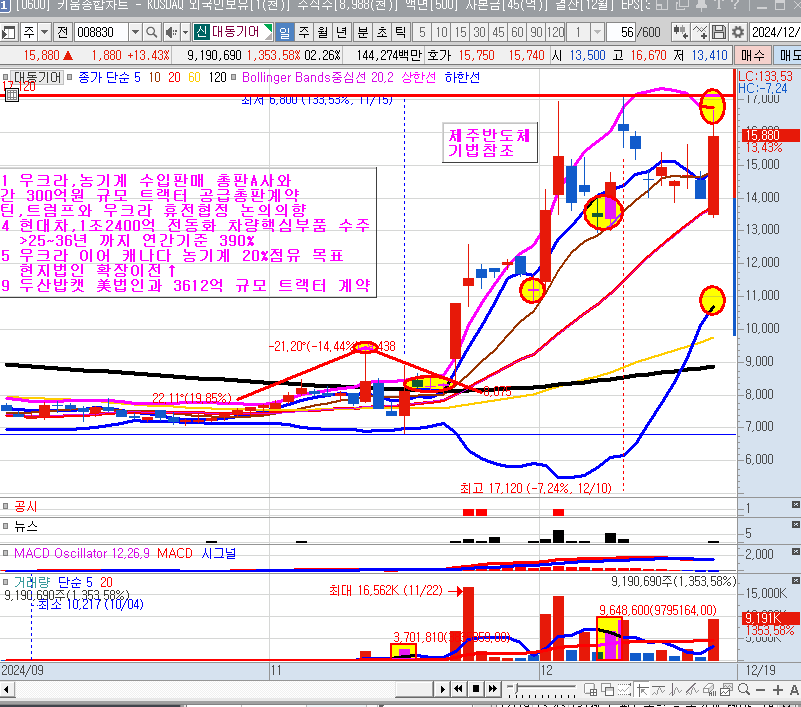Click the speaker sound icon
801x707 pixels.
169,32
